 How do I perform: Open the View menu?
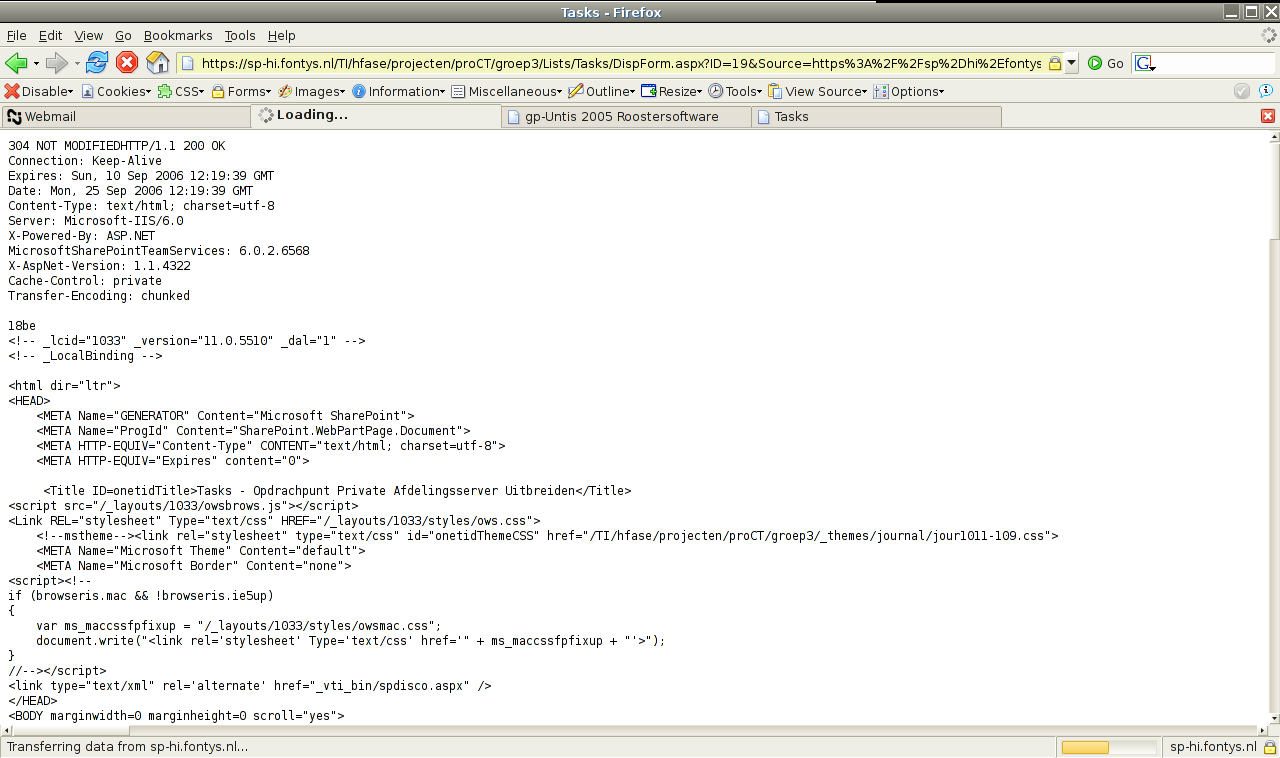[88, 35]
